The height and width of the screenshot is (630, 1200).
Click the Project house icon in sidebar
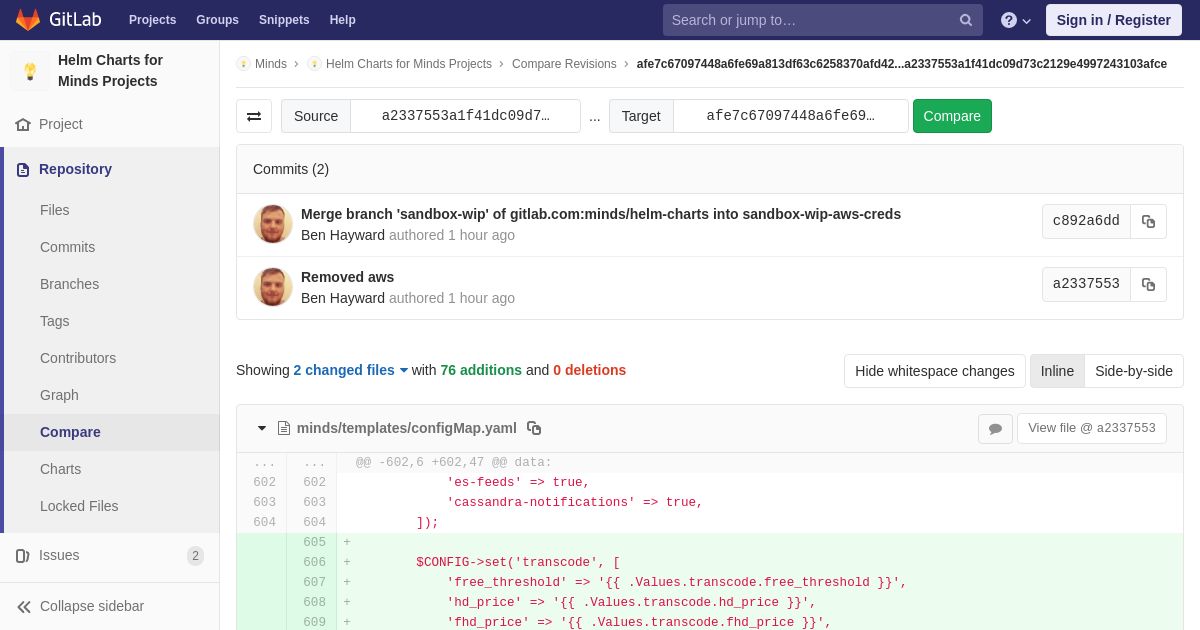(23, 125)
